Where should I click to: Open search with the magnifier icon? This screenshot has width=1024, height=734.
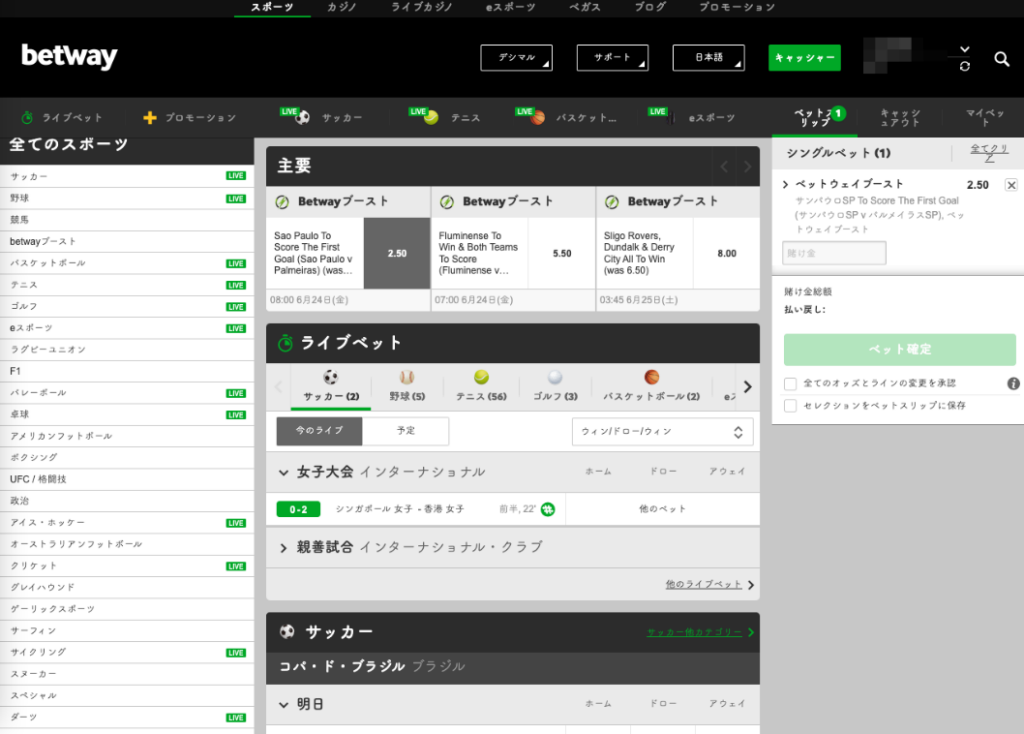1002,60
